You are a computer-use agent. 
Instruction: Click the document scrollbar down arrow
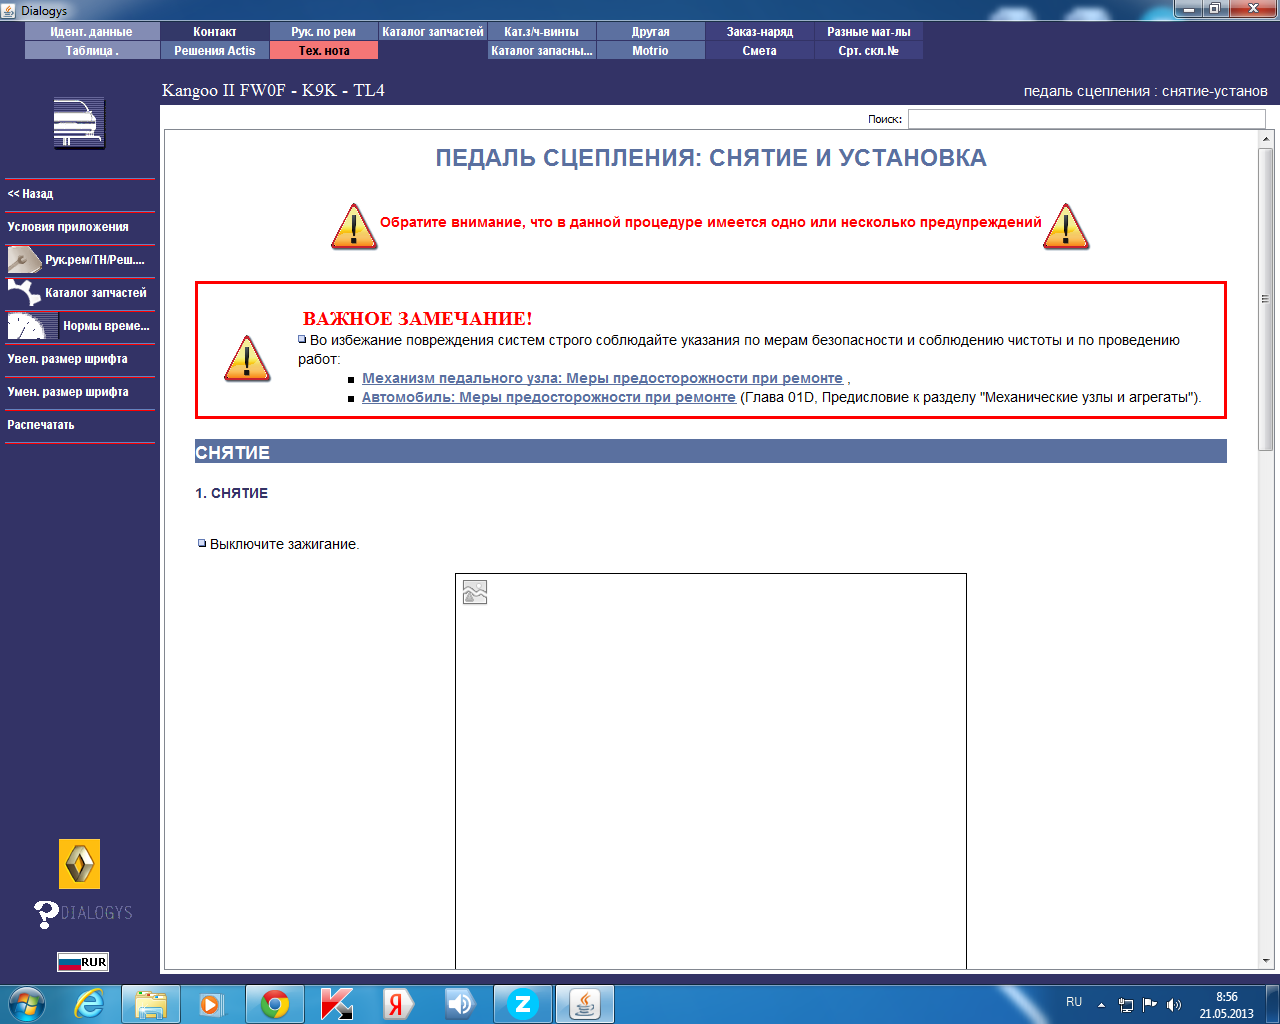point(1266,960)
